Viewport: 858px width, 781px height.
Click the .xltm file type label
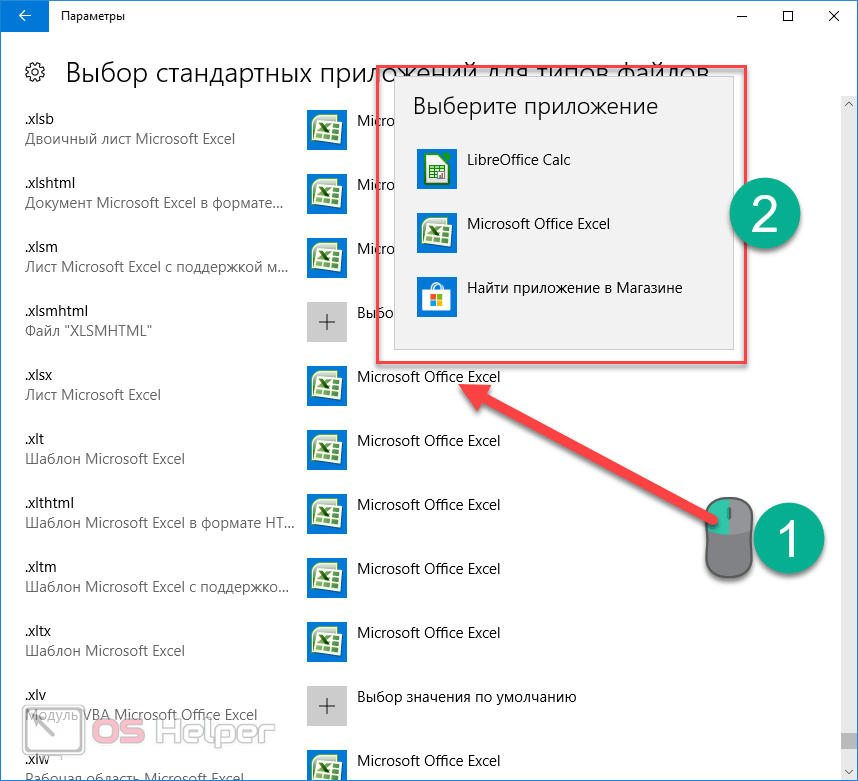(40, 567)
